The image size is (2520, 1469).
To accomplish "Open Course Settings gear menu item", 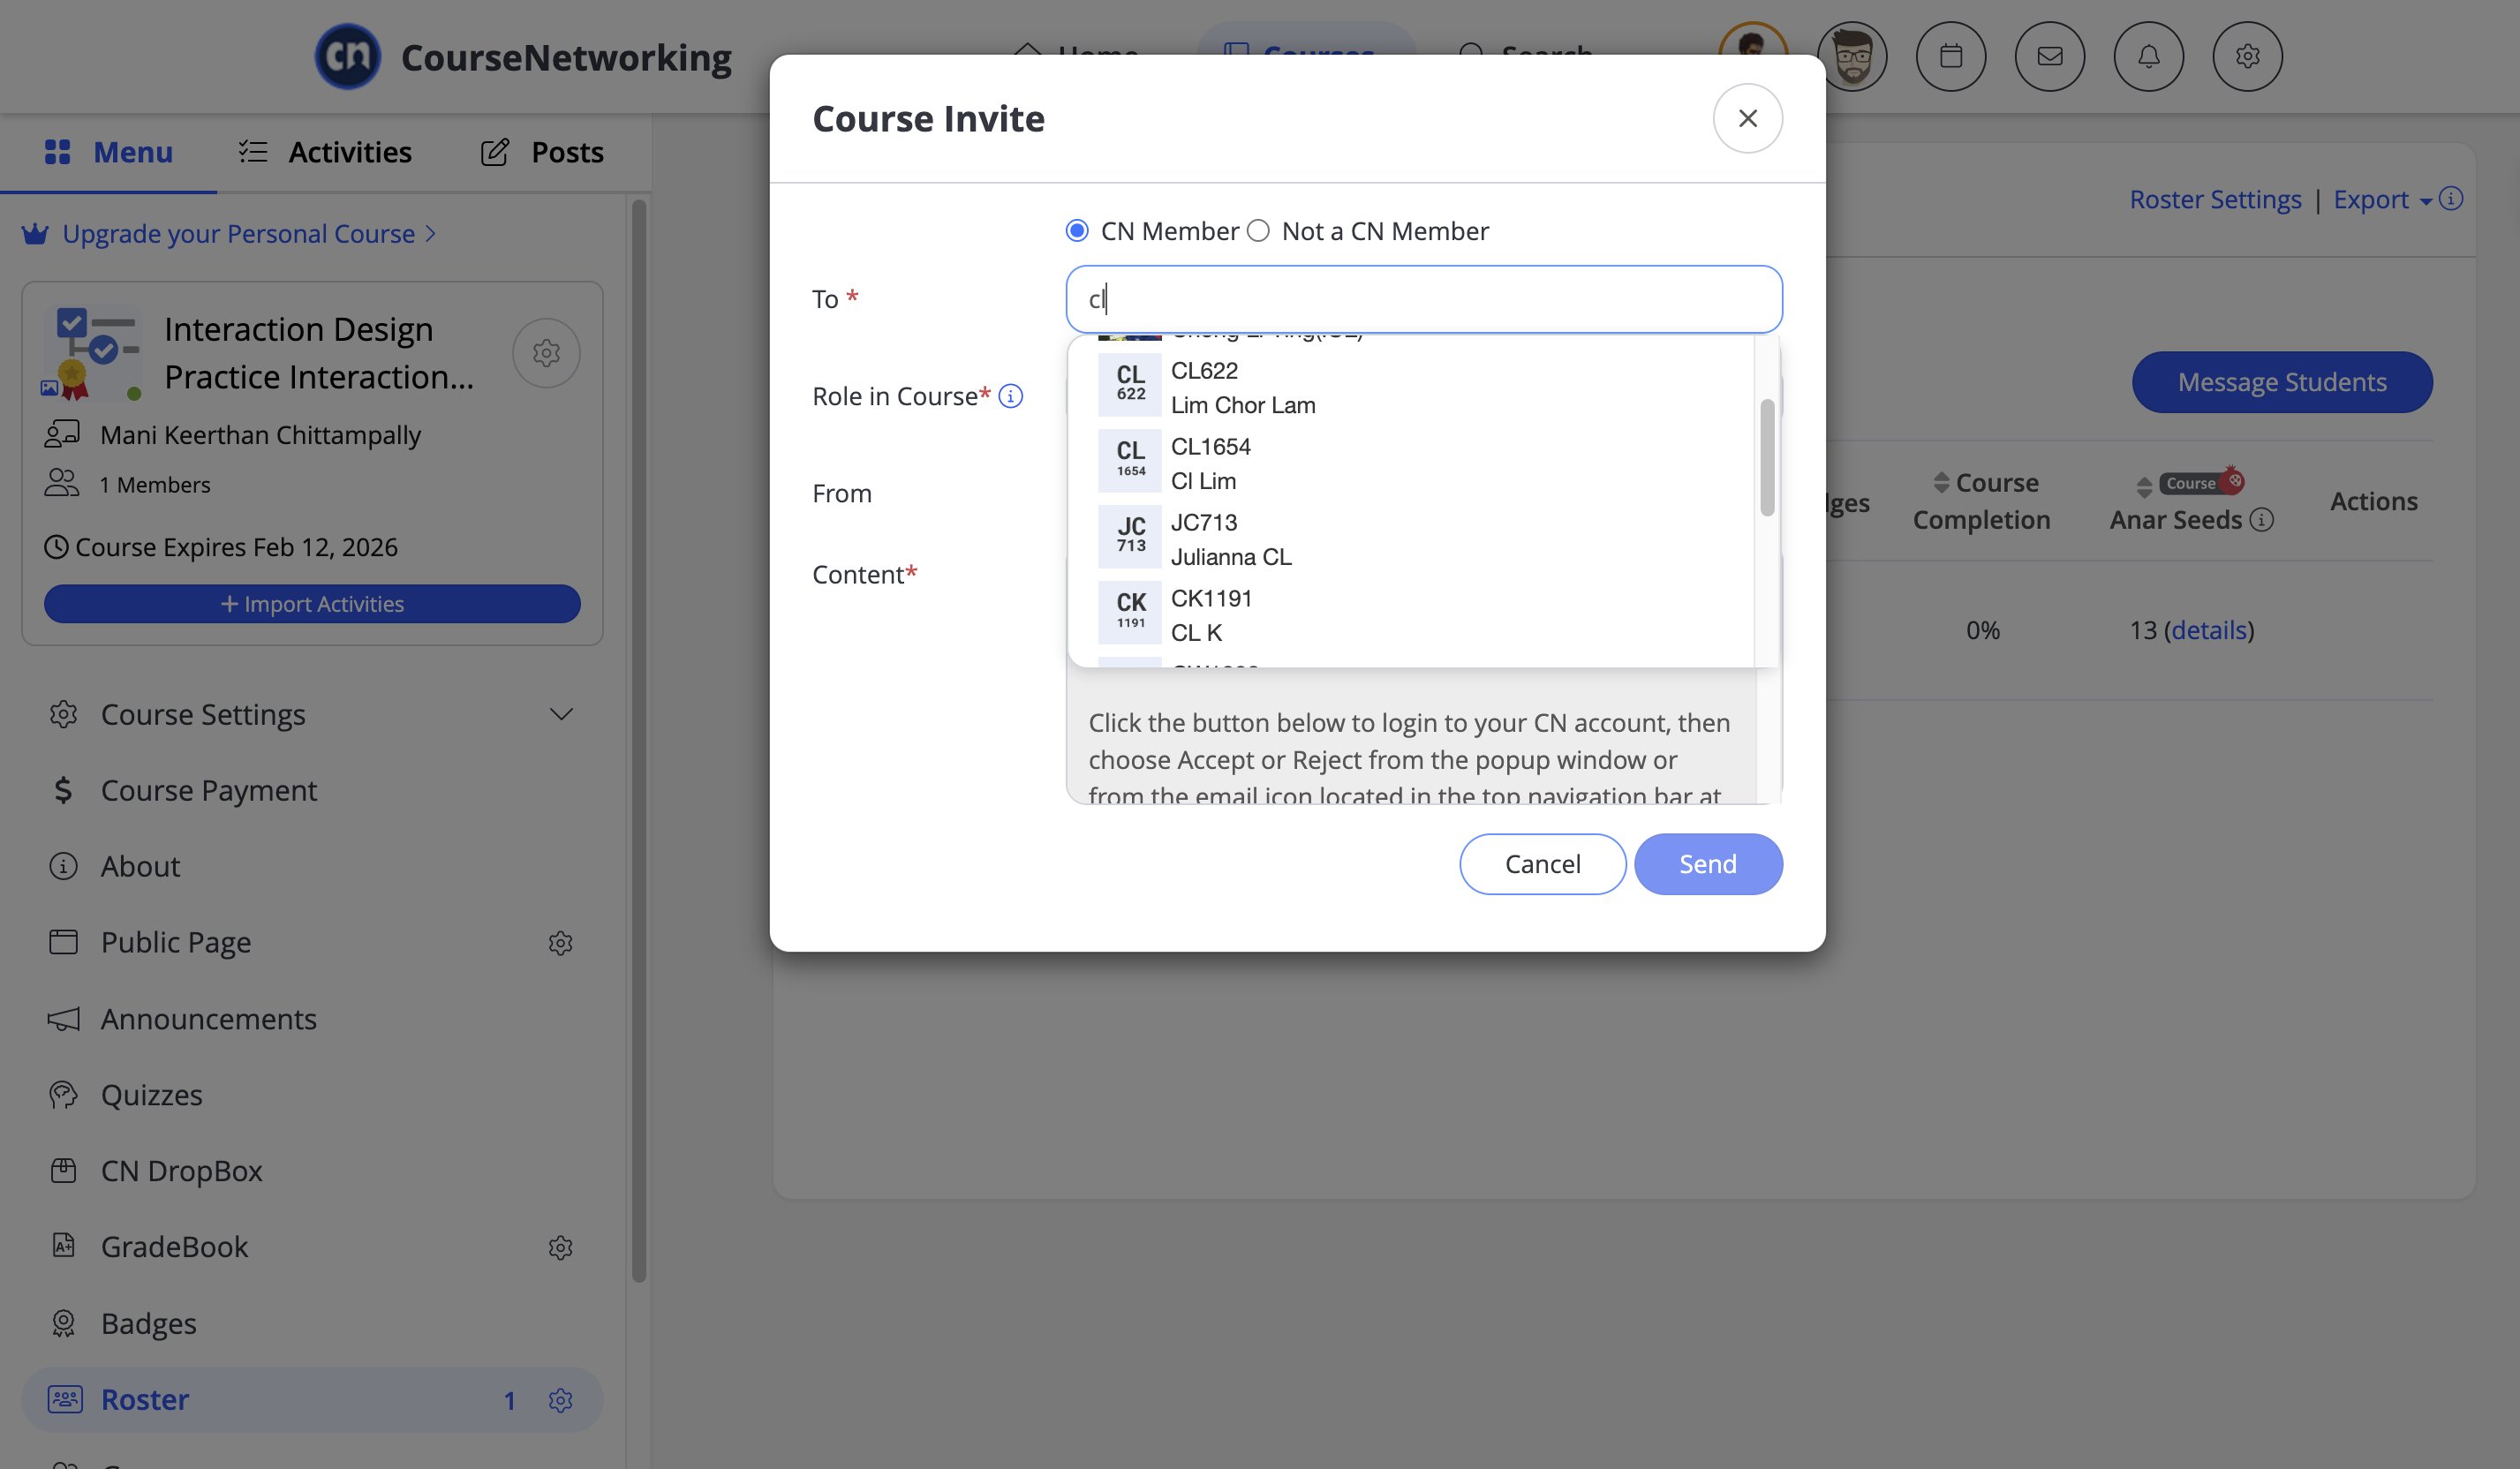I will point(63,714).
